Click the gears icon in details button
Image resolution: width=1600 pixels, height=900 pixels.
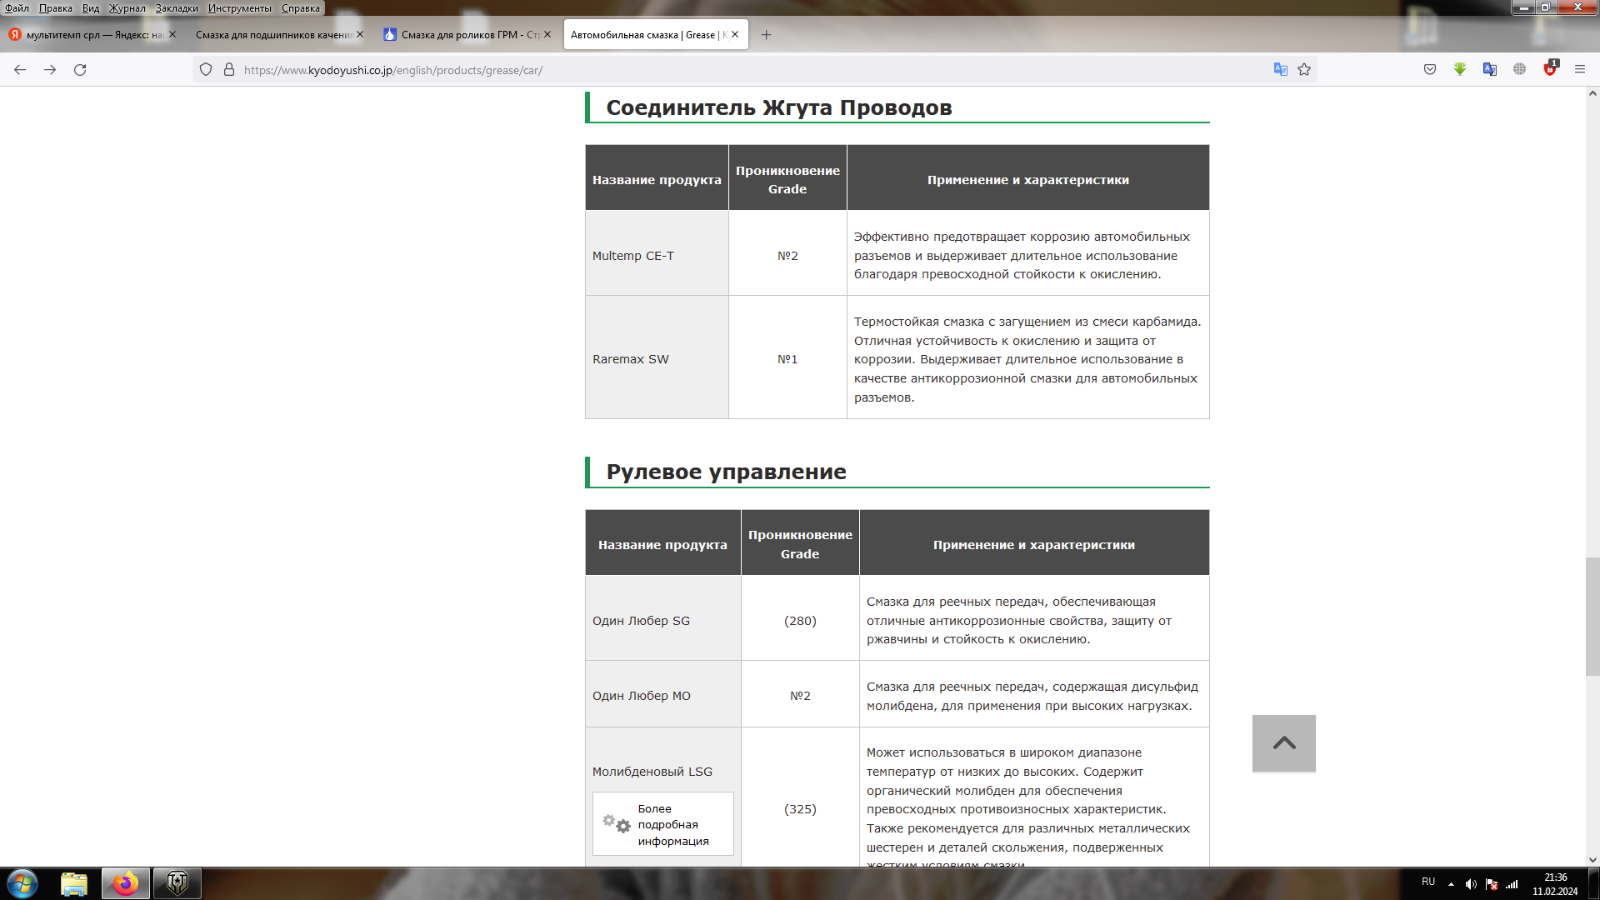point(616,824)
